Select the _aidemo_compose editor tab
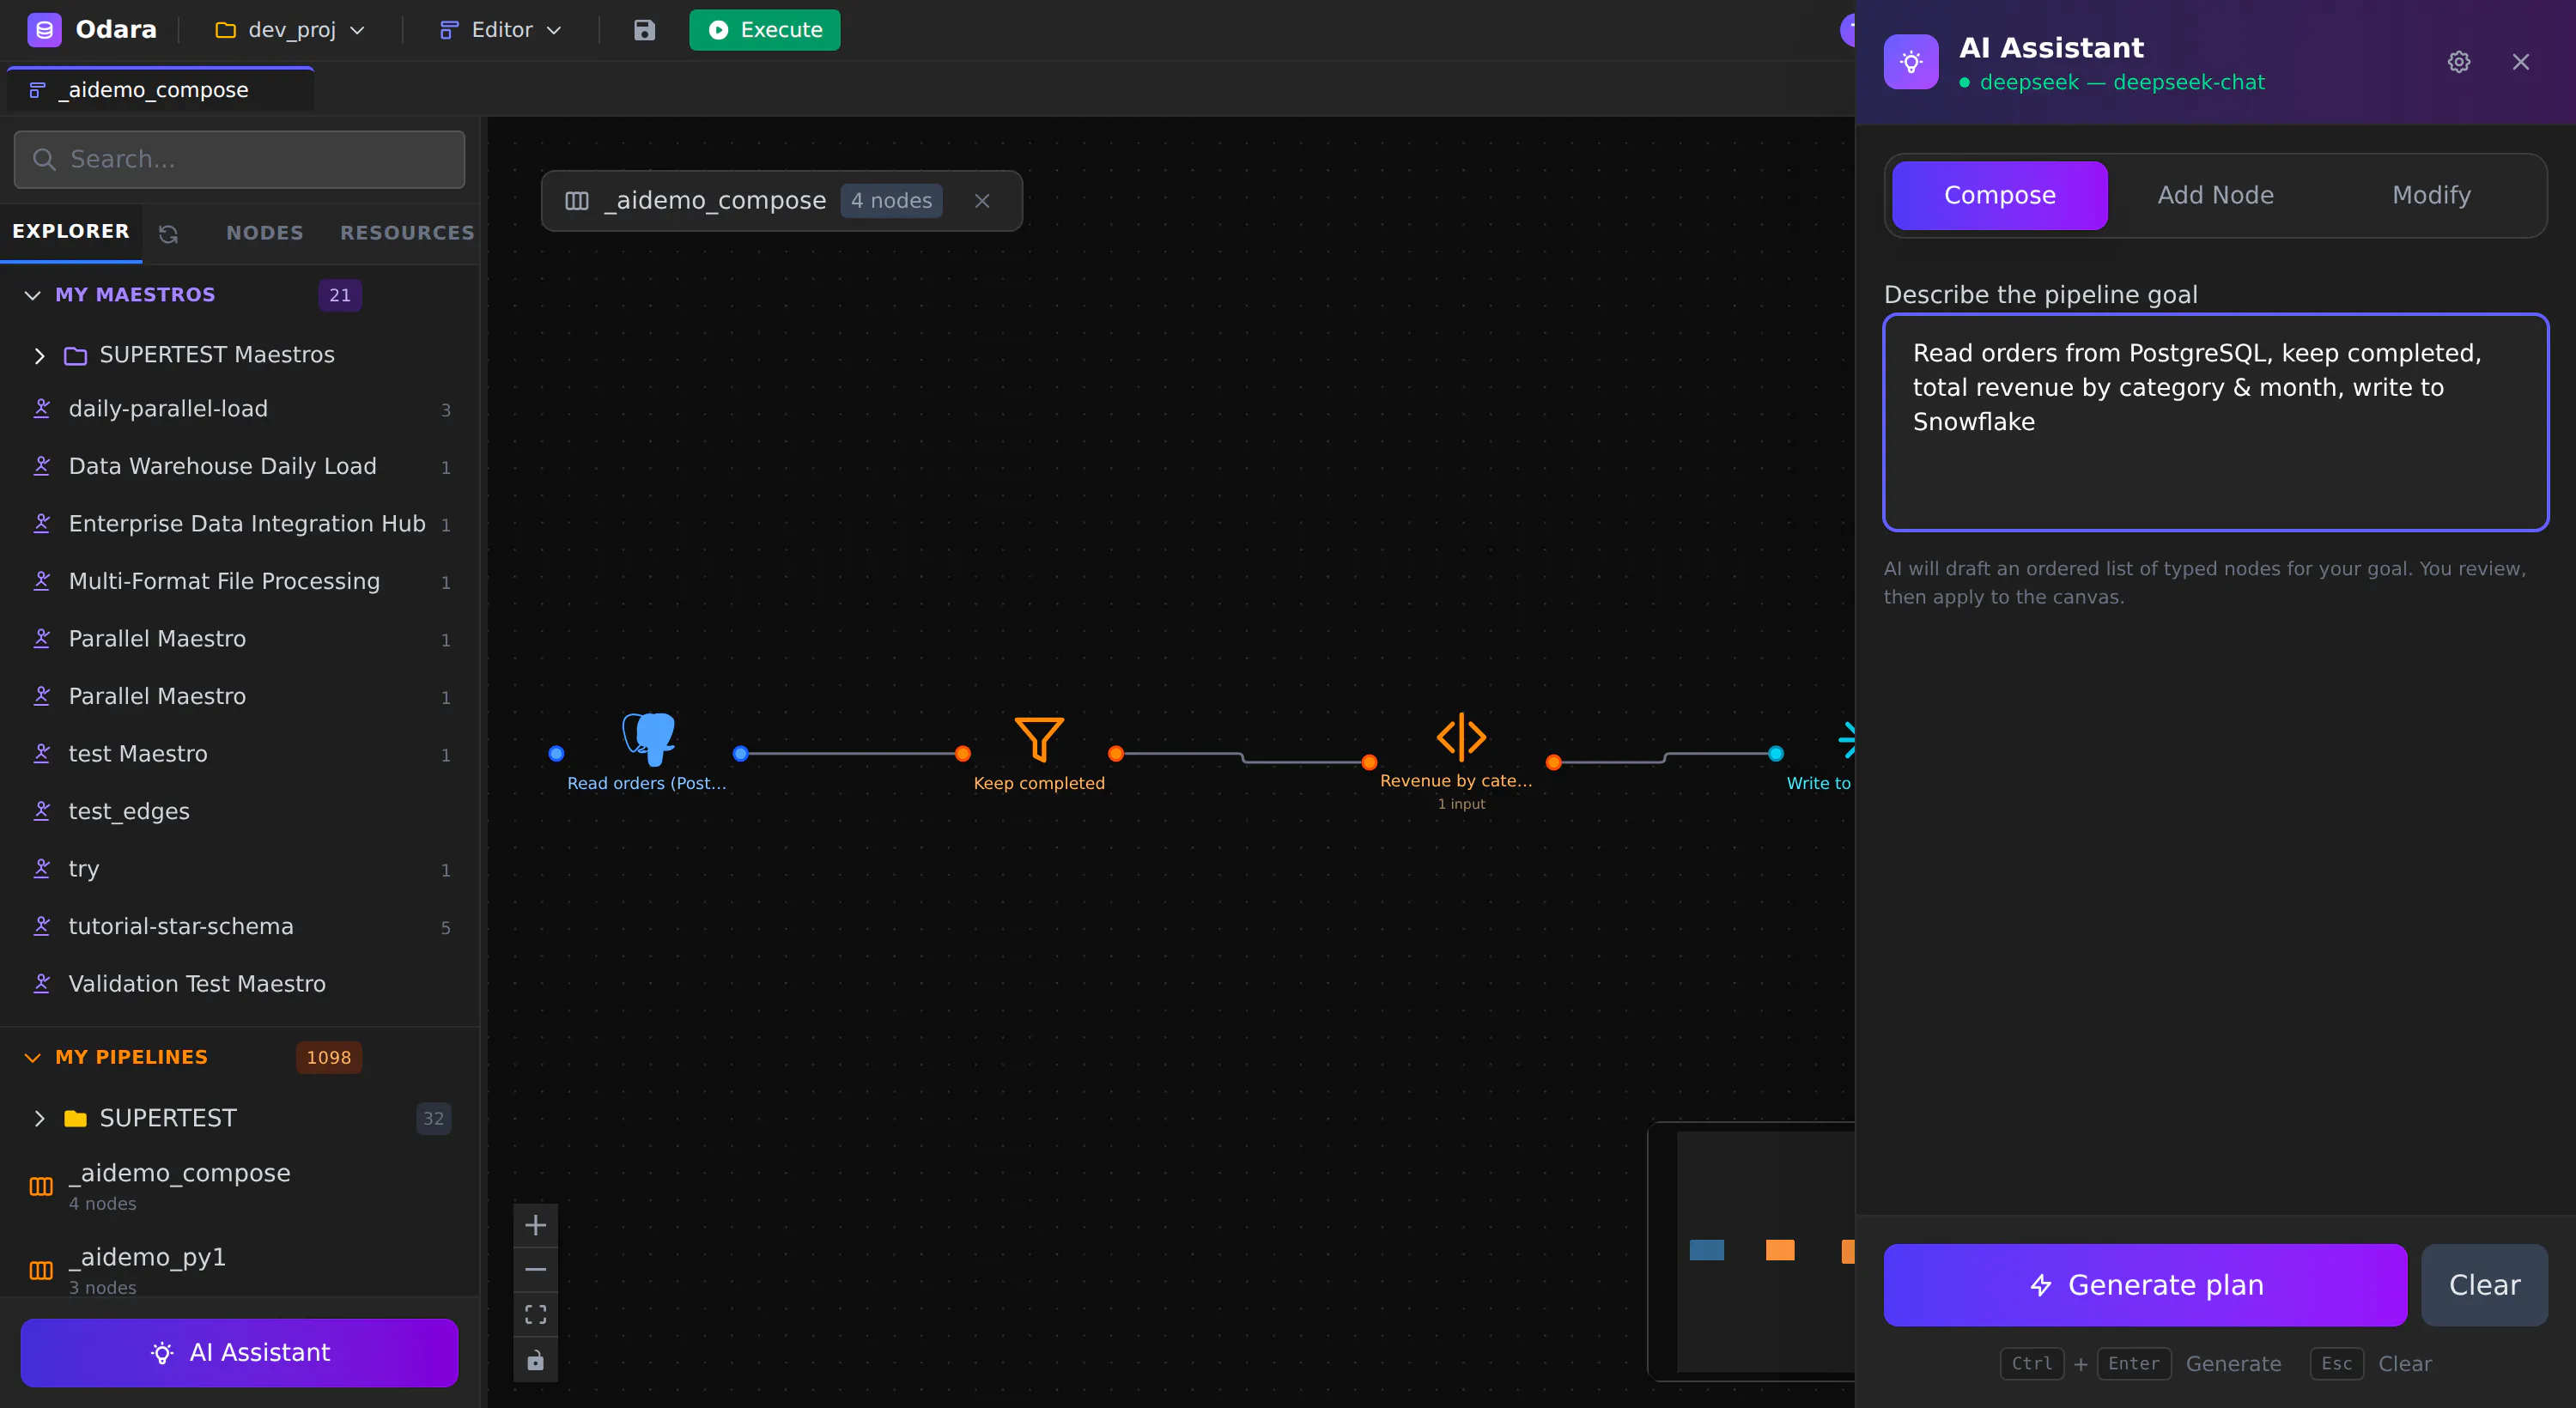The height and width of the screenshot is (1408, 2576). click(160, 90)
